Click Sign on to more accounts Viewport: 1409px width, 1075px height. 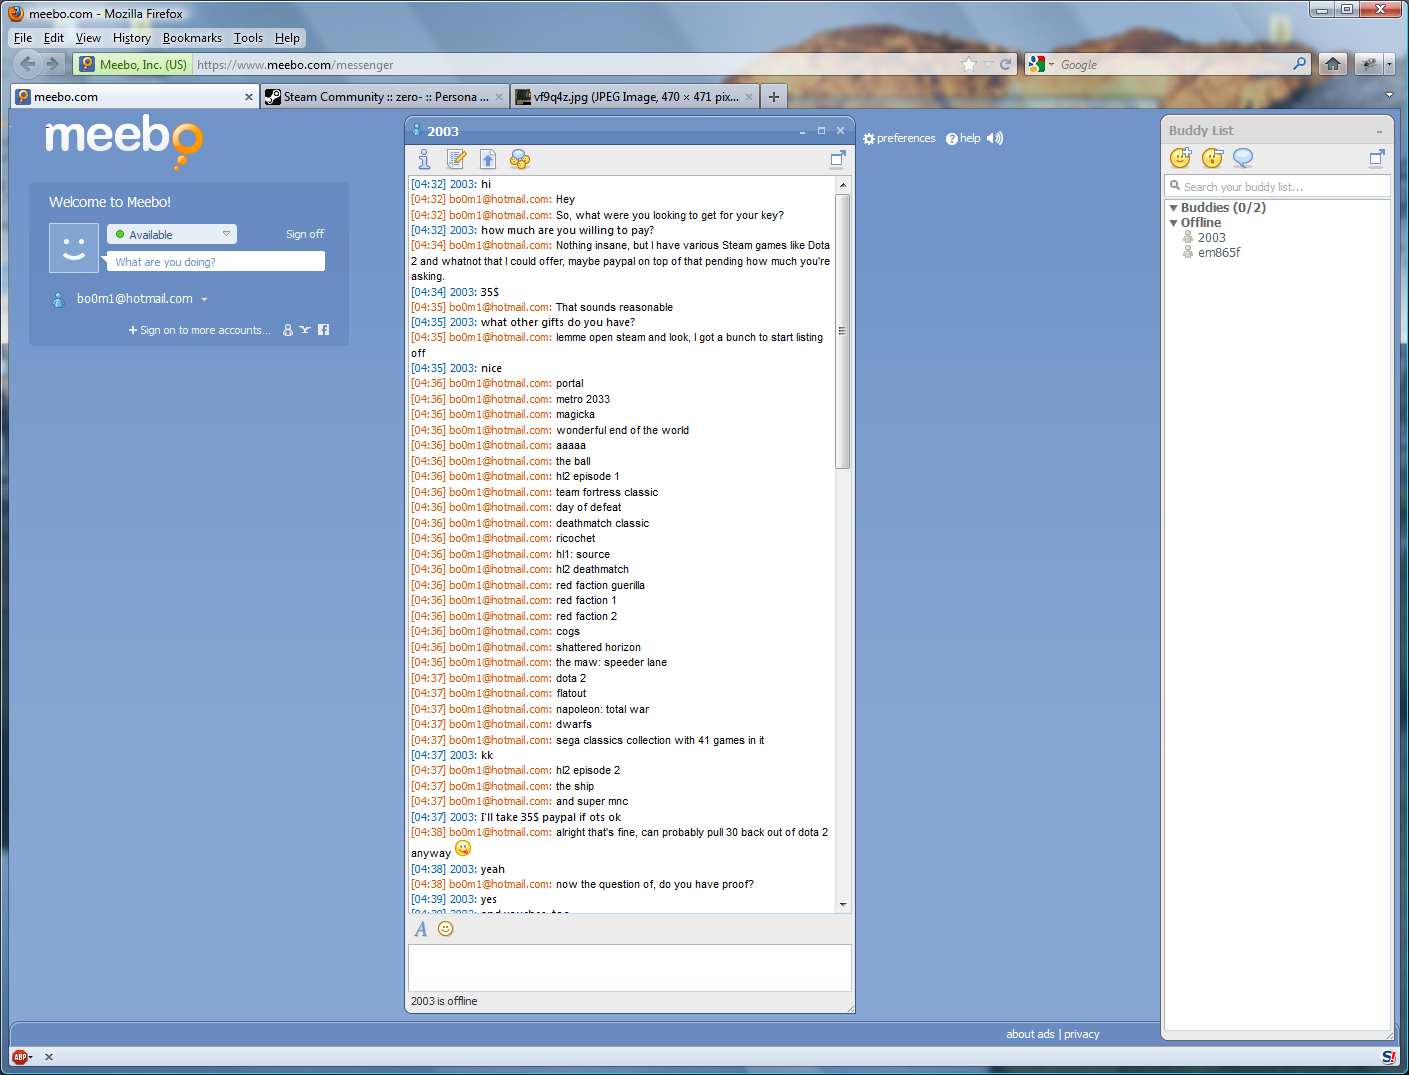[x=199, y=330]
